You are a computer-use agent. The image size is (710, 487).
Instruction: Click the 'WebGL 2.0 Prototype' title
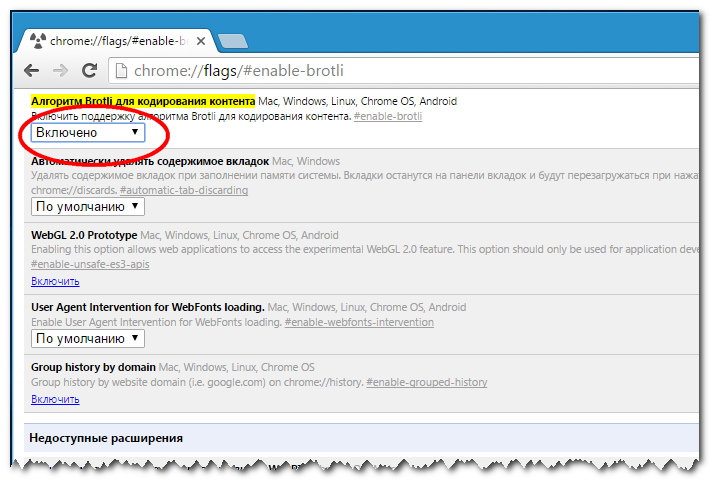click(x=84, y=235)
